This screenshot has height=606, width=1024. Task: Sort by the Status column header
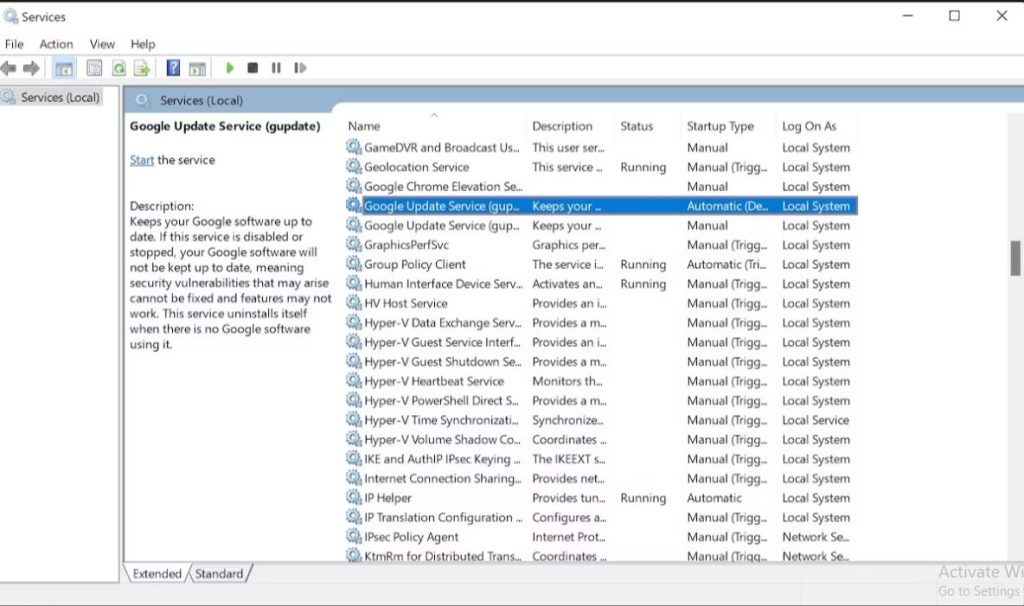click(637, 126)
